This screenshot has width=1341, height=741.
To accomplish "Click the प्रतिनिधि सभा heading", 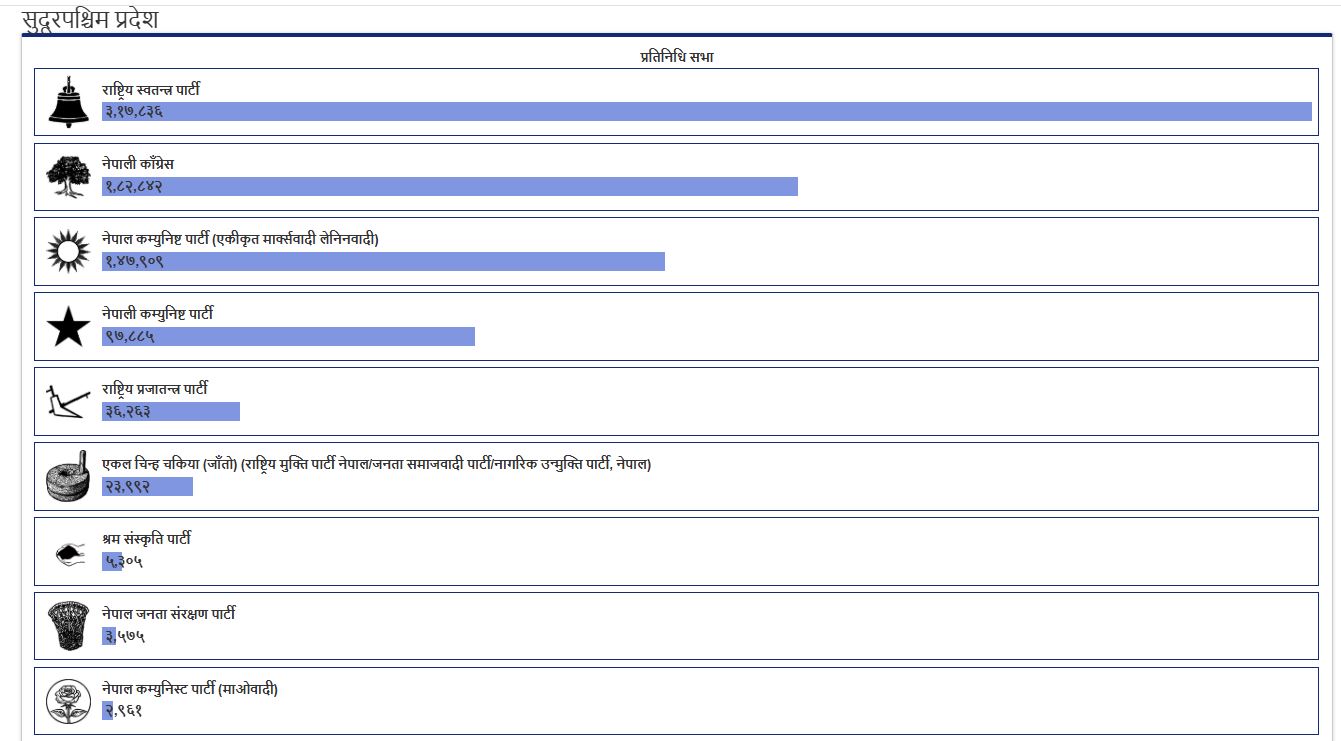I will coord(676,57).
